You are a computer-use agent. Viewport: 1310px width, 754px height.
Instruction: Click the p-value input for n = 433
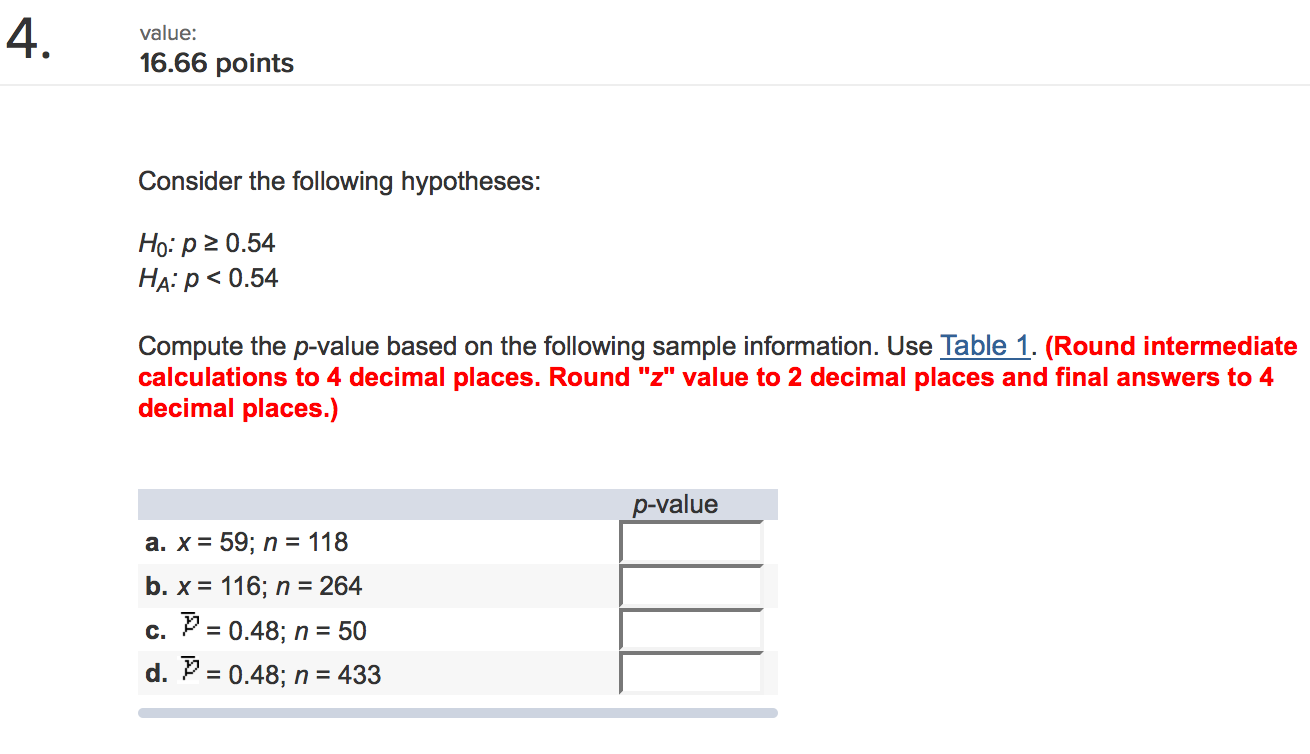(x=691, y=673)
